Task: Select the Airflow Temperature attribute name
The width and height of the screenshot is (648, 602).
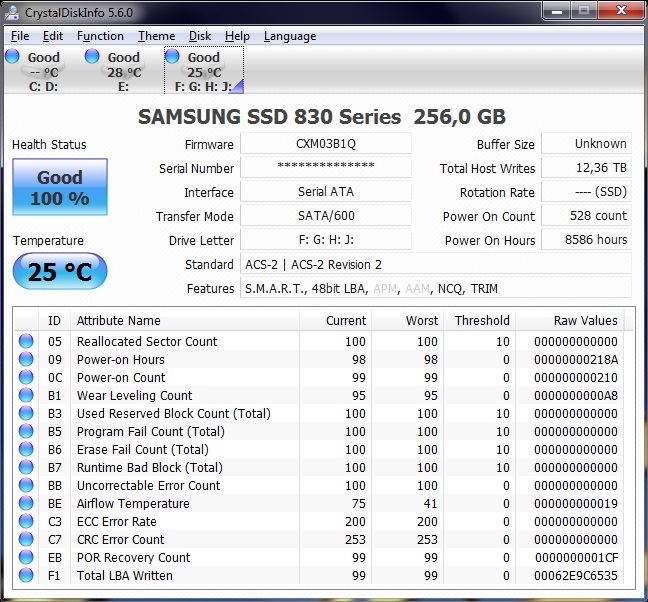Action: (133, 503)
